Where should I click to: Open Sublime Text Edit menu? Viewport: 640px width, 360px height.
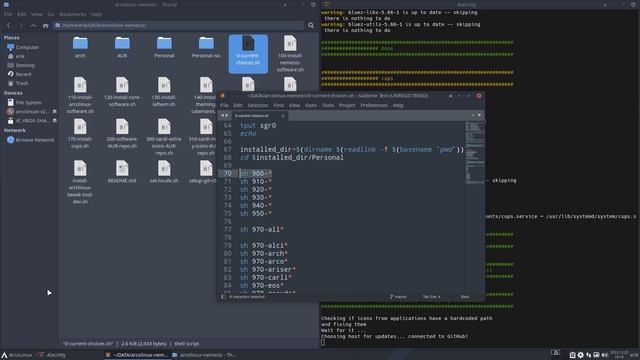point(238,105)
